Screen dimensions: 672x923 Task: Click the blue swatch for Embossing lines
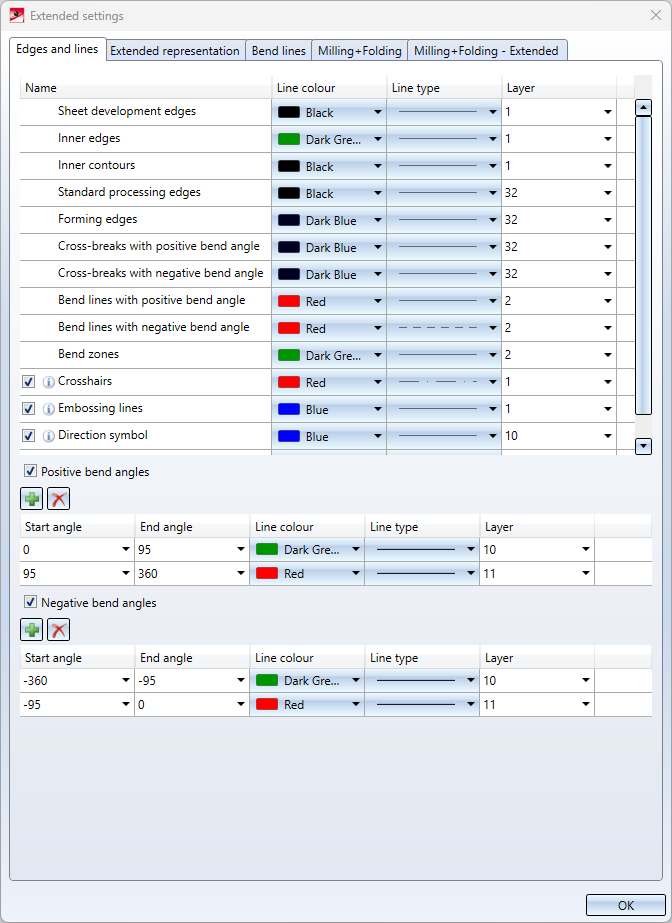point(289,409)
